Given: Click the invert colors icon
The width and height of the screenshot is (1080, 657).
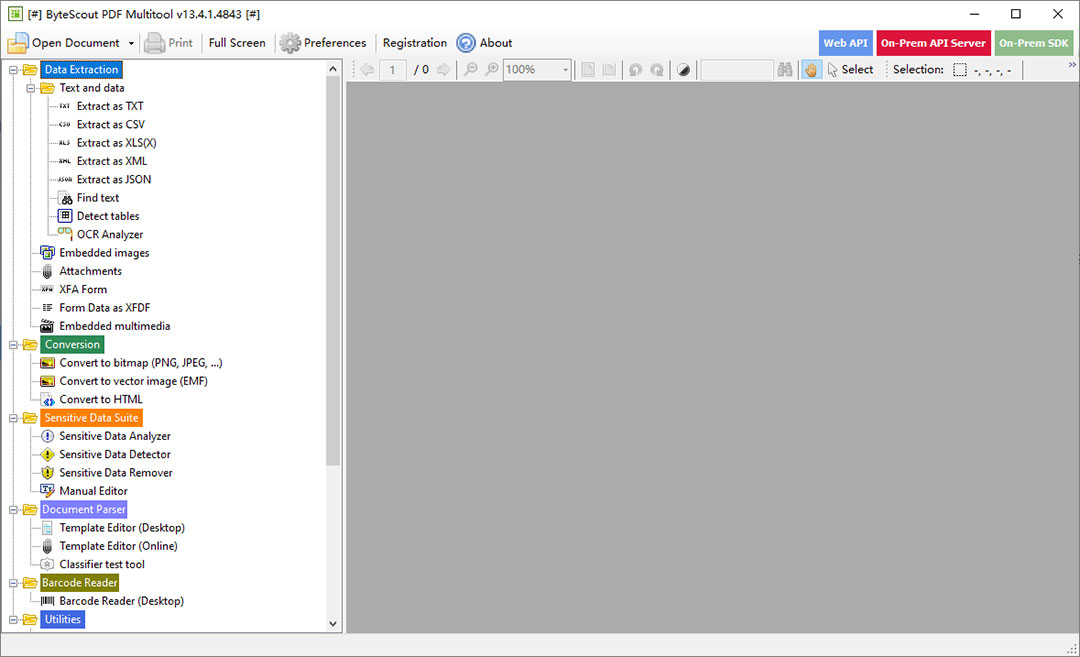Looking at the screenshot, I should pos(683,70).
